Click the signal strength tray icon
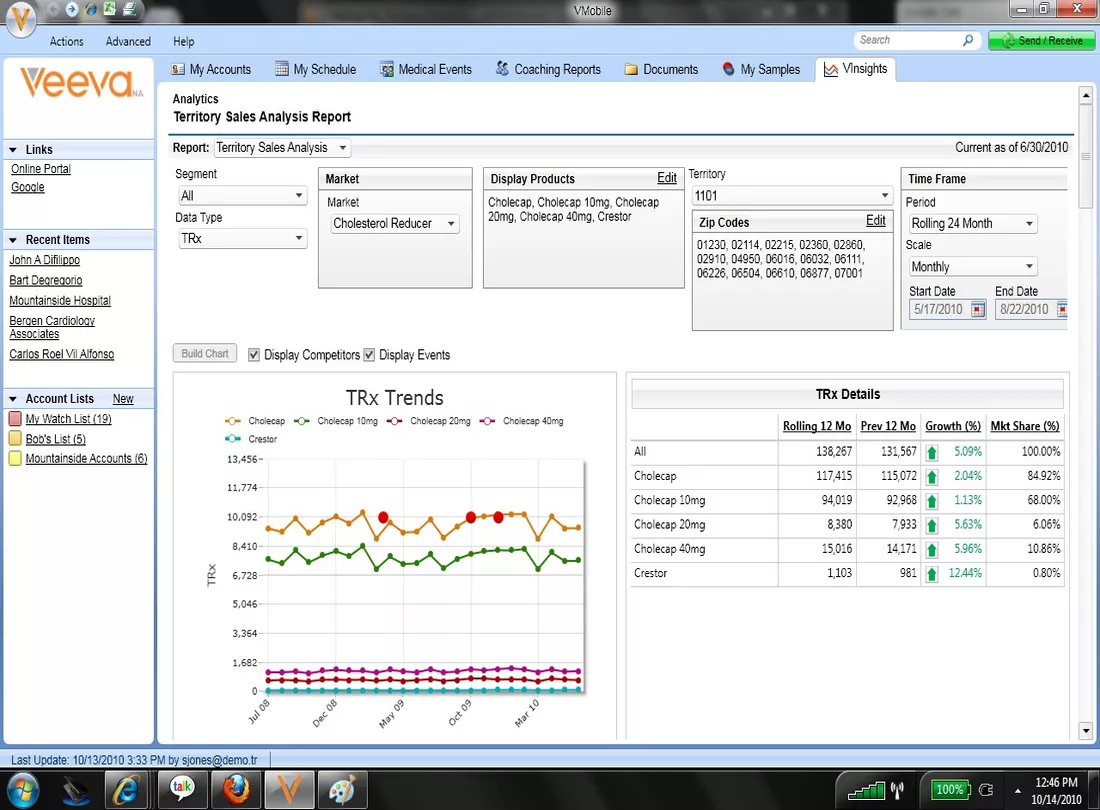The height and width of the screenshot is (810, 1100). [x=866, y=791]
